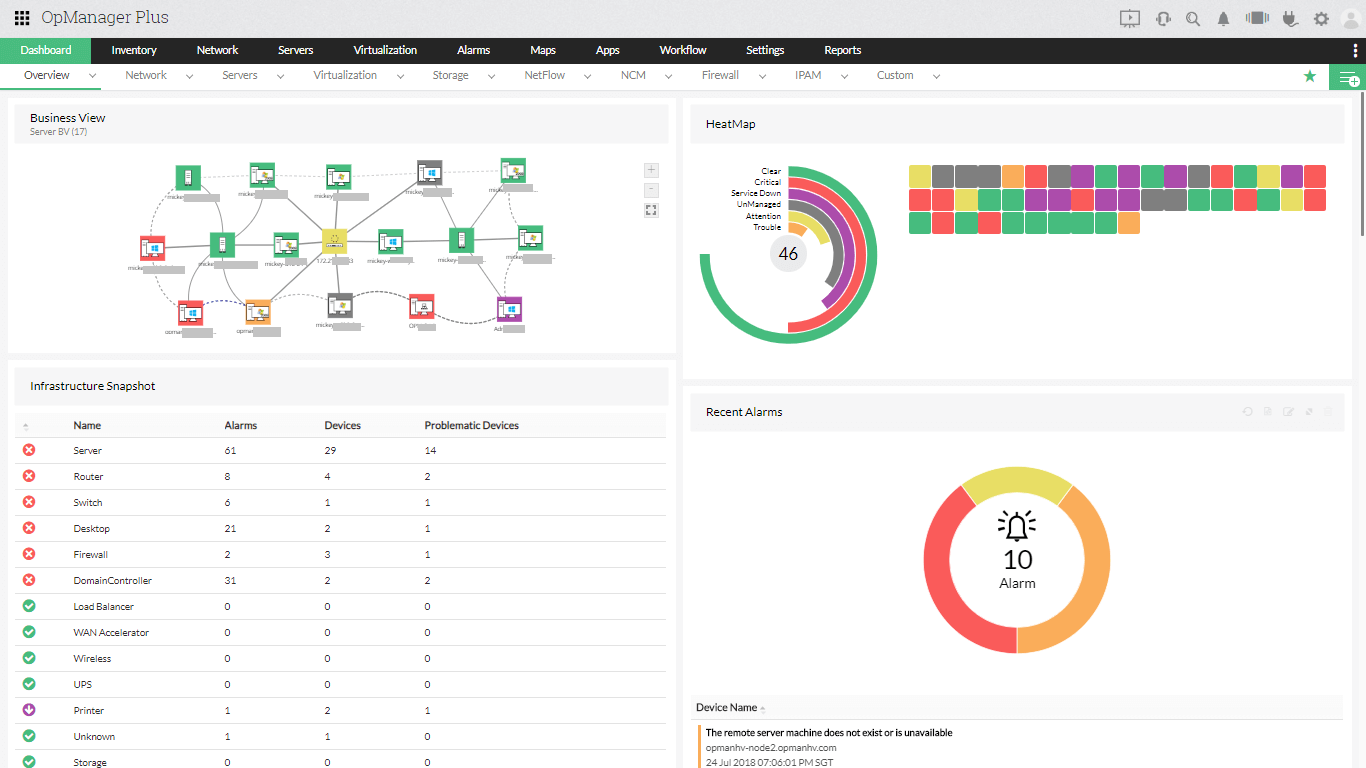The image size is (1366, 768).
Task: Select a green cell in the HeatMap grid
Action: tap(919, 222)
